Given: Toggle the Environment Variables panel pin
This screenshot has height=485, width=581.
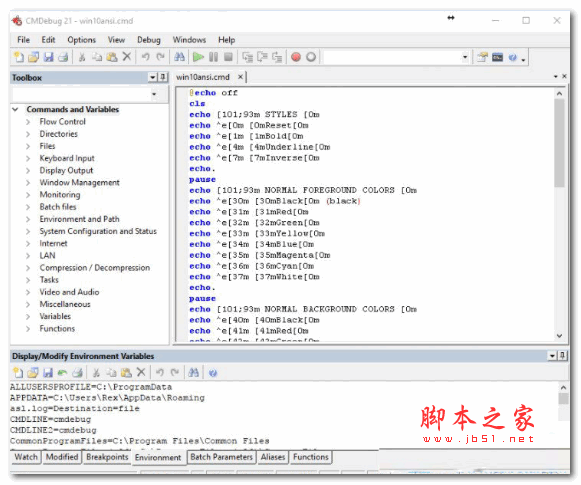Looking at the screenshot, I should tap(562, 356).
